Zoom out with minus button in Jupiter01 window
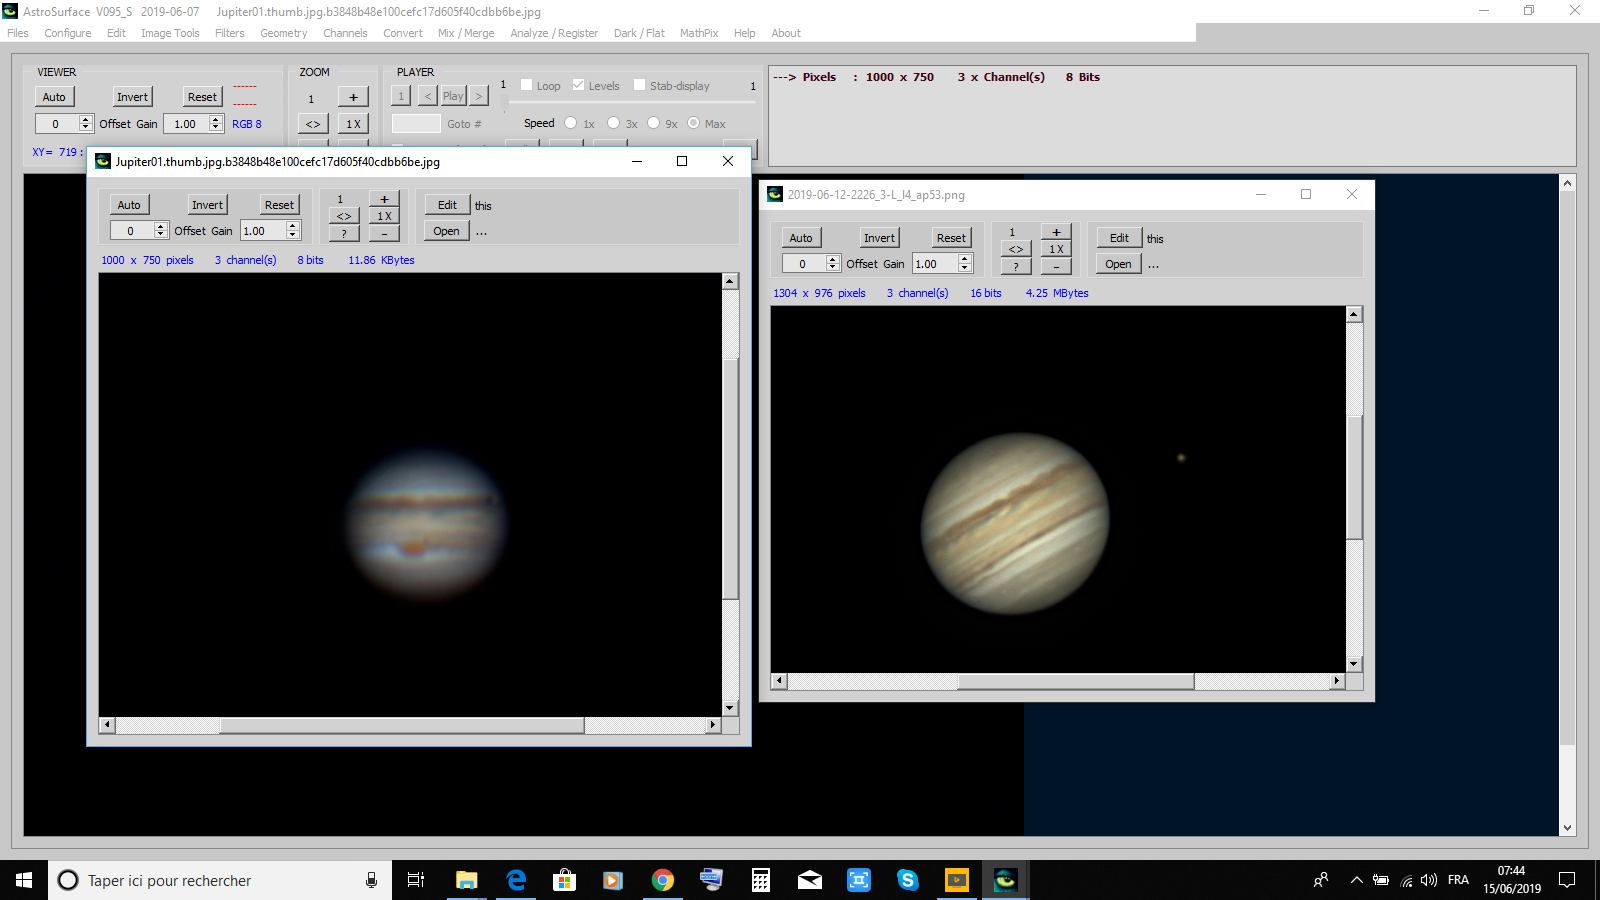The width and height of the screenshot is (1600, 900). [384, 233]
